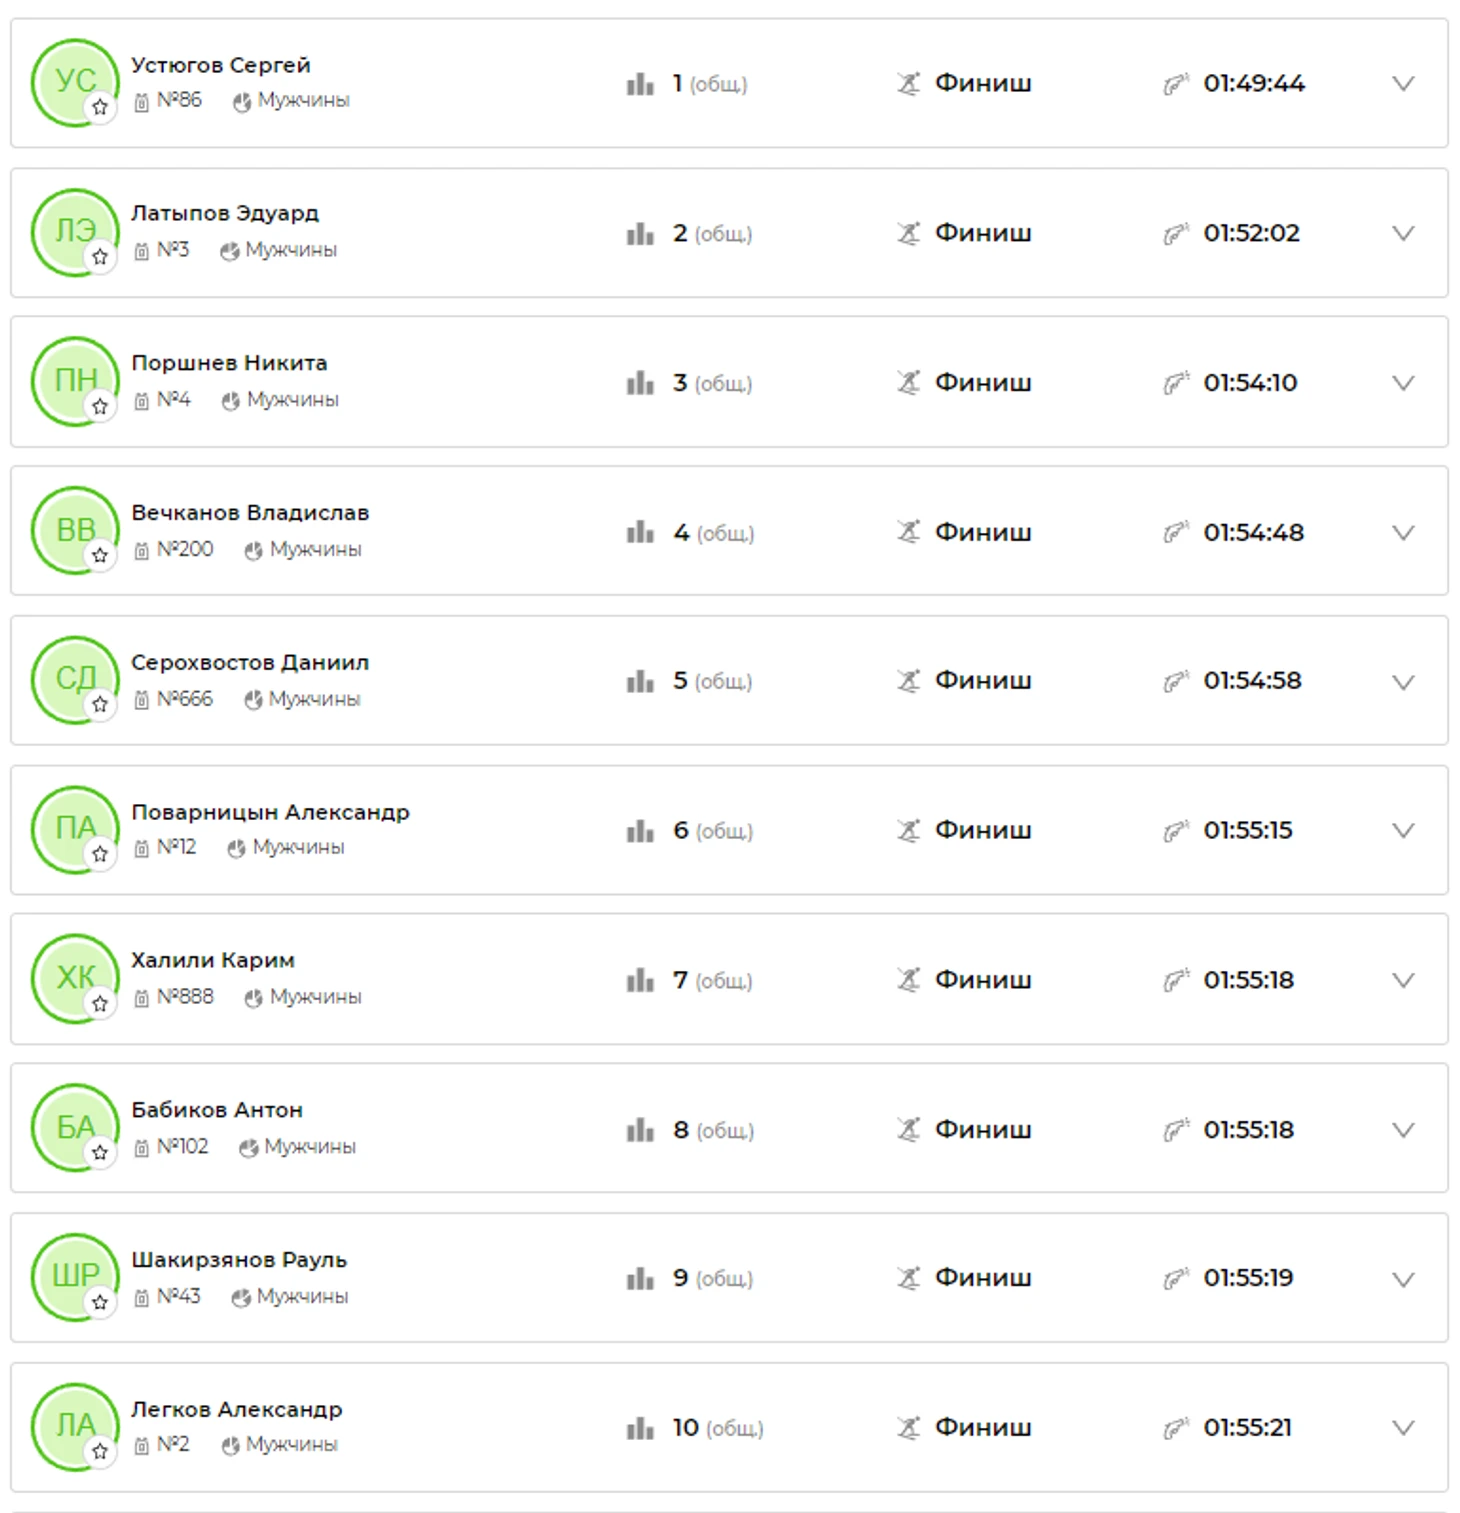Click time icon next to 01:54:10
This screenshot has height=1513, width=1460.
(x=1176, y=383)
